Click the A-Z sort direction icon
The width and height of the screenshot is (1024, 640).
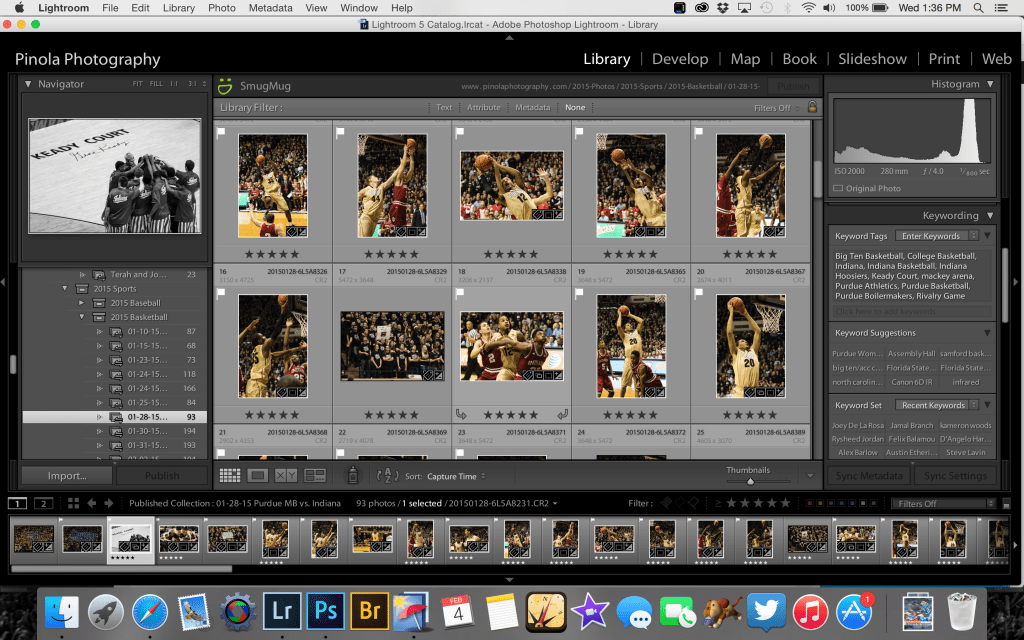coord(387,476)
